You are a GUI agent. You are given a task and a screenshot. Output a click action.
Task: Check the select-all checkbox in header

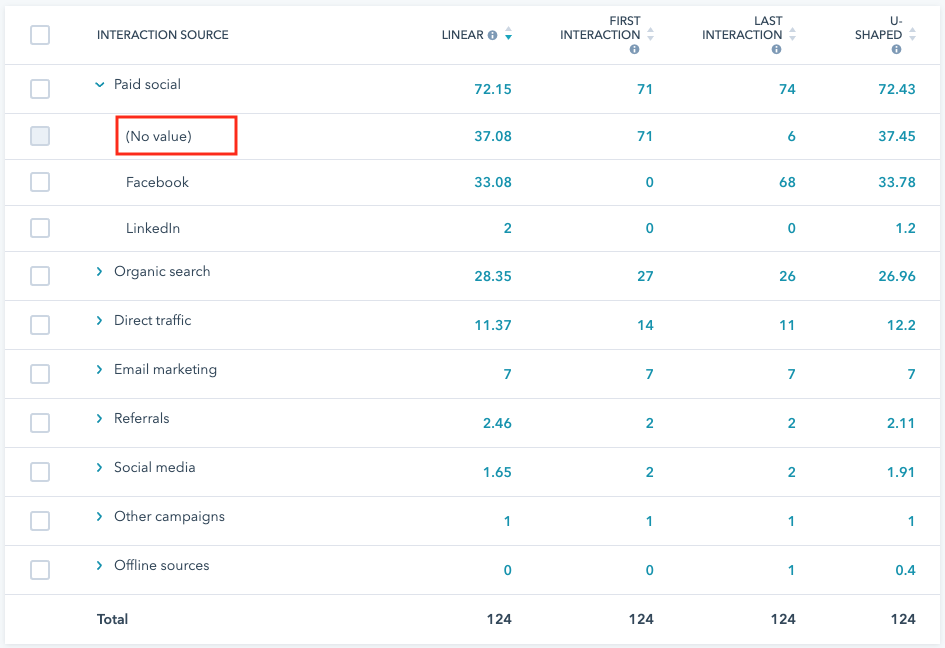[40, 35]
